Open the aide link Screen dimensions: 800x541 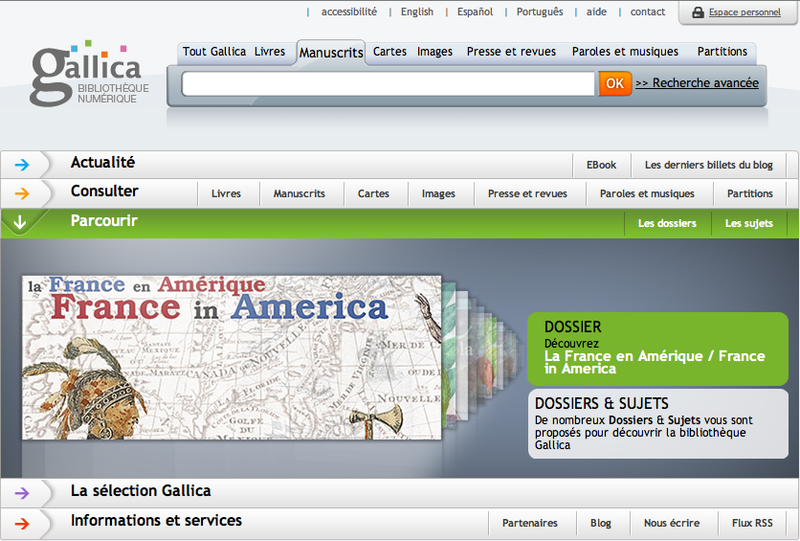596,12
